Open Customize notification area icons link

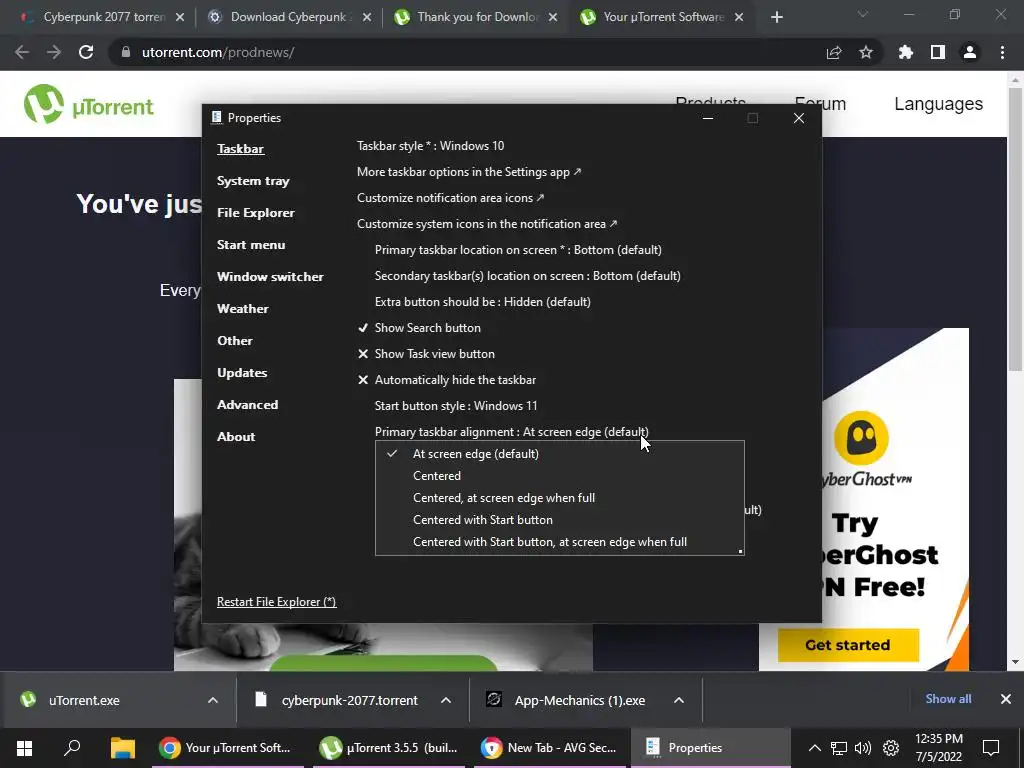point(450,198)
